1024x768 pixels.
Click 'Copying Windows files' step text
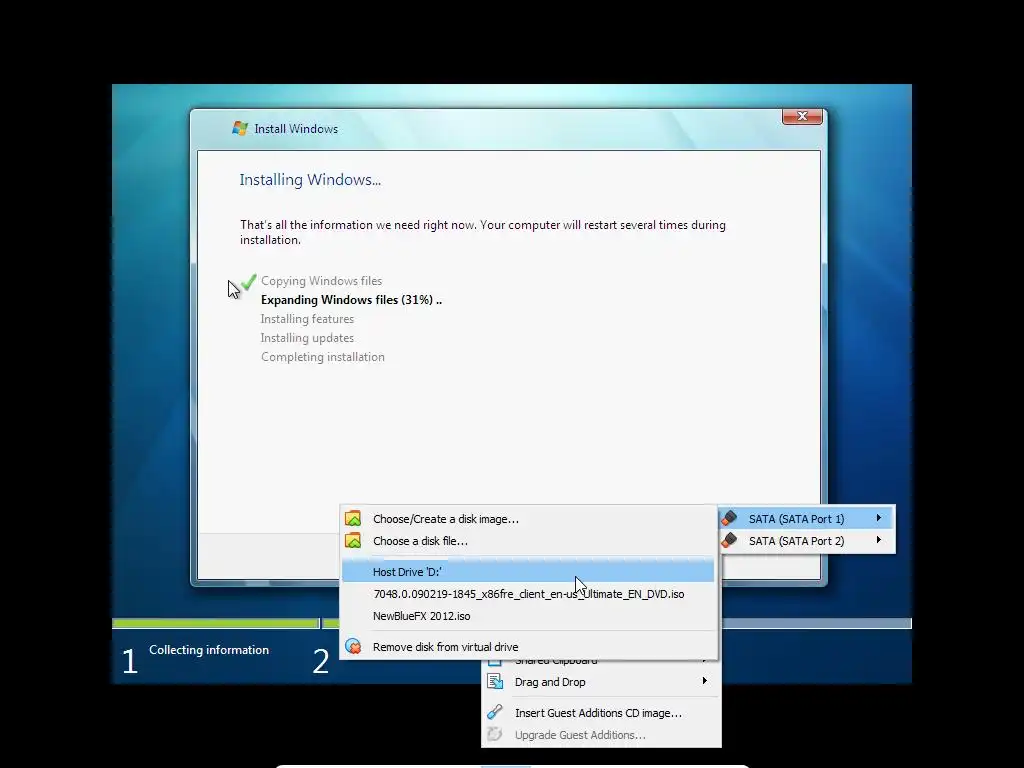click(x=321, y=281)
